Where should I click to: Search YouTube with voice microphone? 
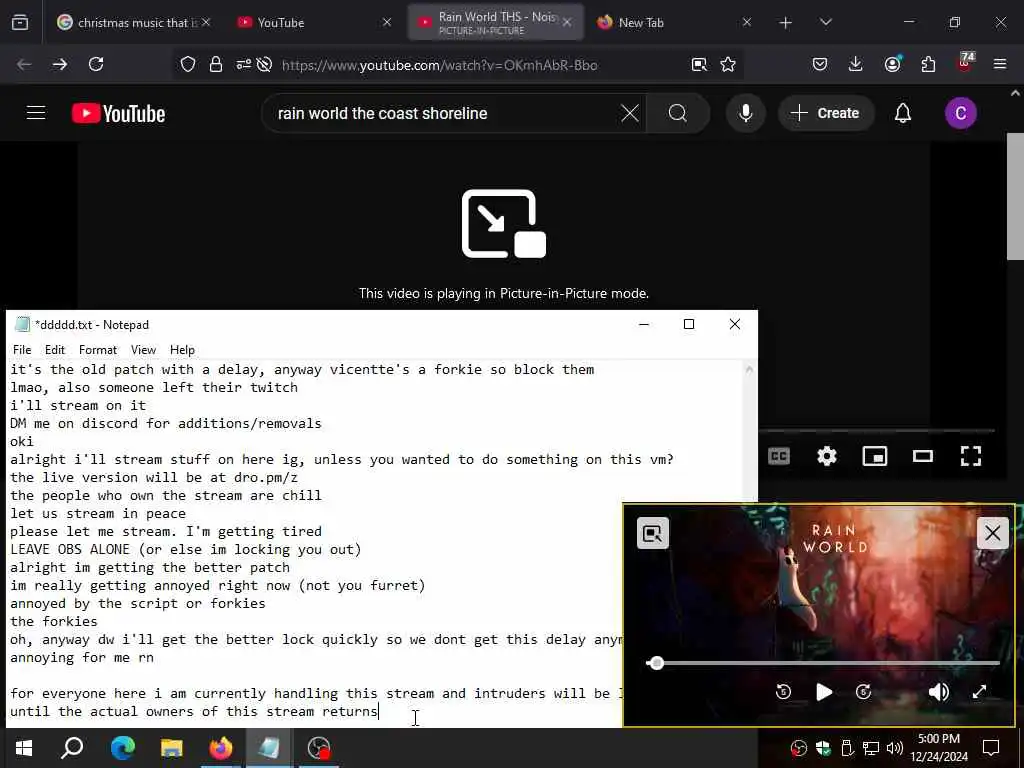point(745,113)
